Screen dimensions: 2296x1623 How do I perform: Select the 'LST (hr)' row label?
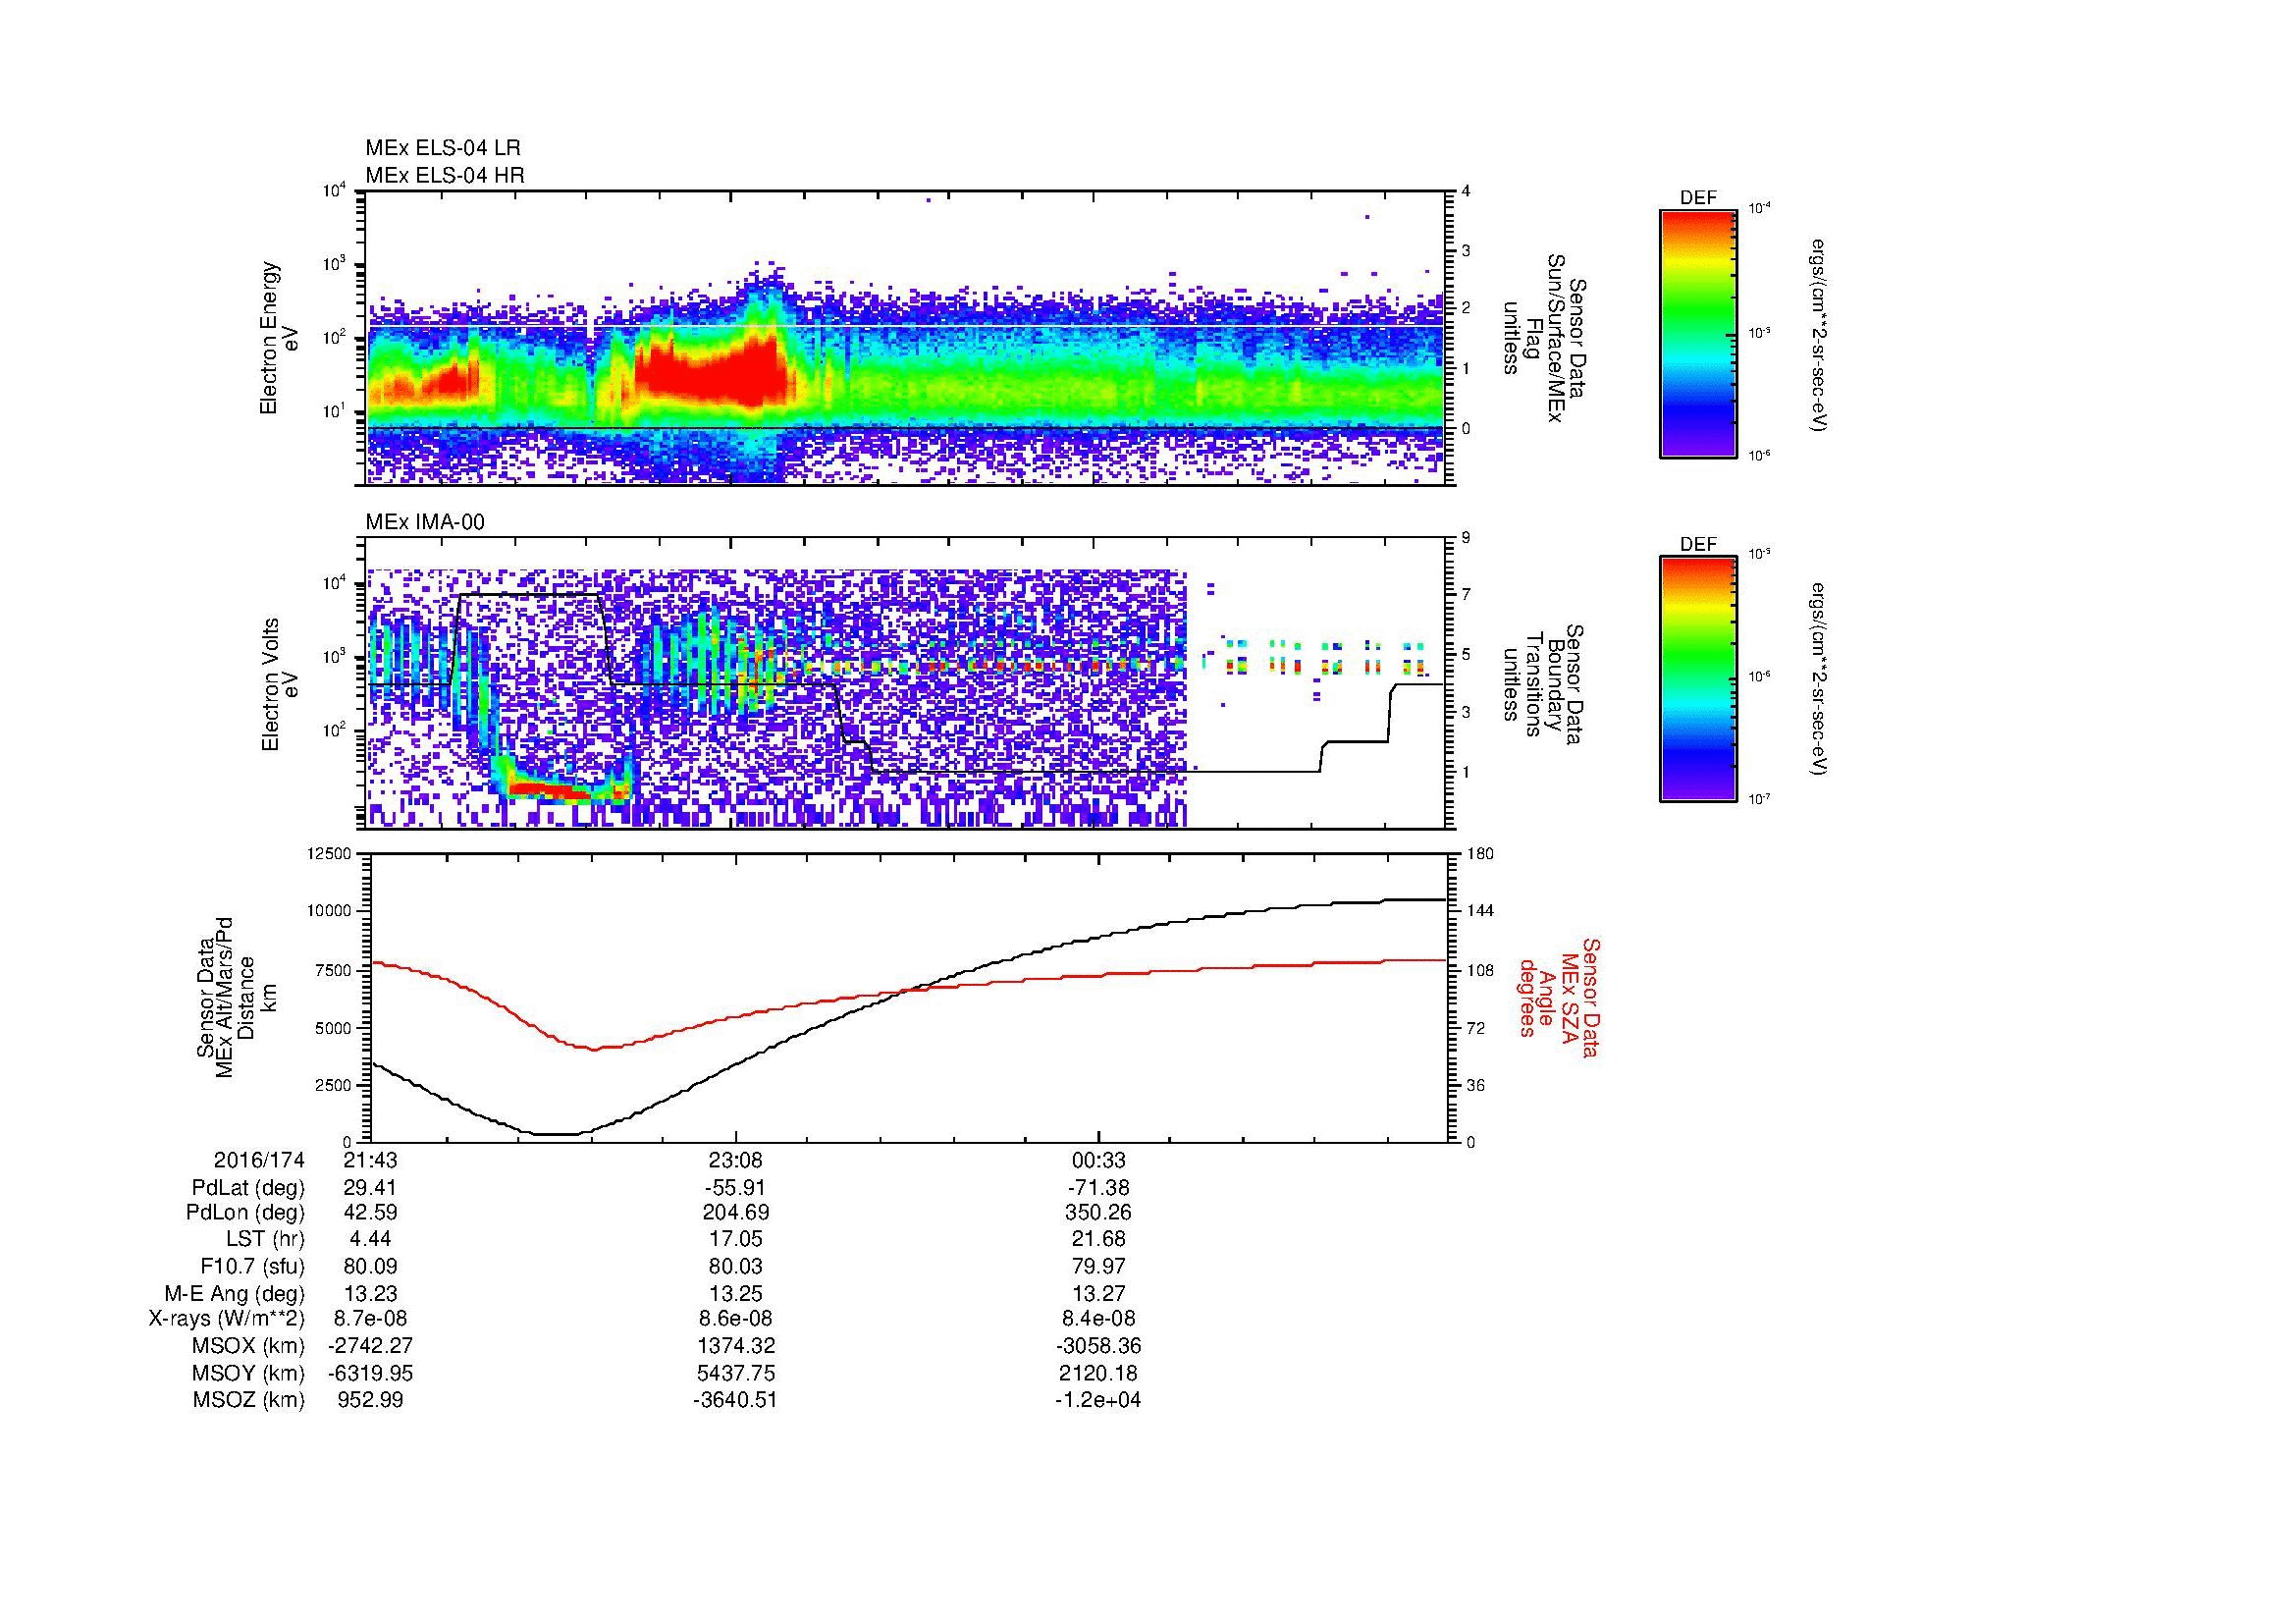[265, 1239]
